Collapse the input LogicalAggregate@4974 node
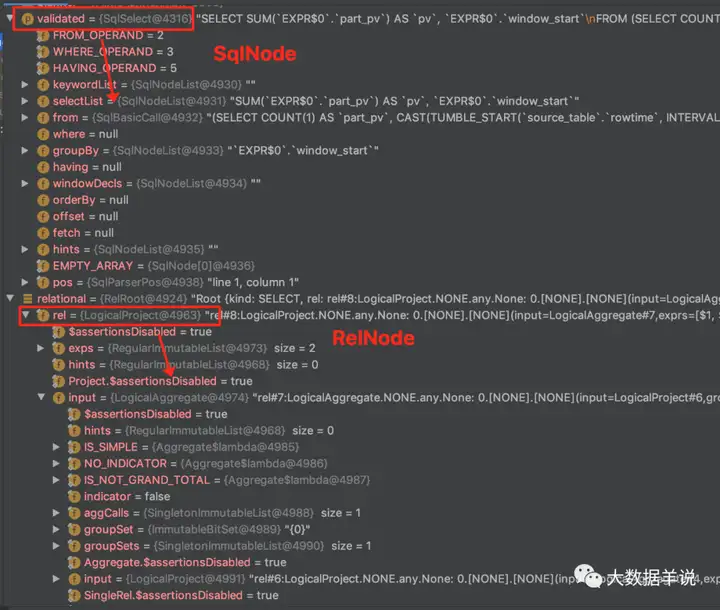The height and width of the screenshot is (610, 720). (41, 397)
